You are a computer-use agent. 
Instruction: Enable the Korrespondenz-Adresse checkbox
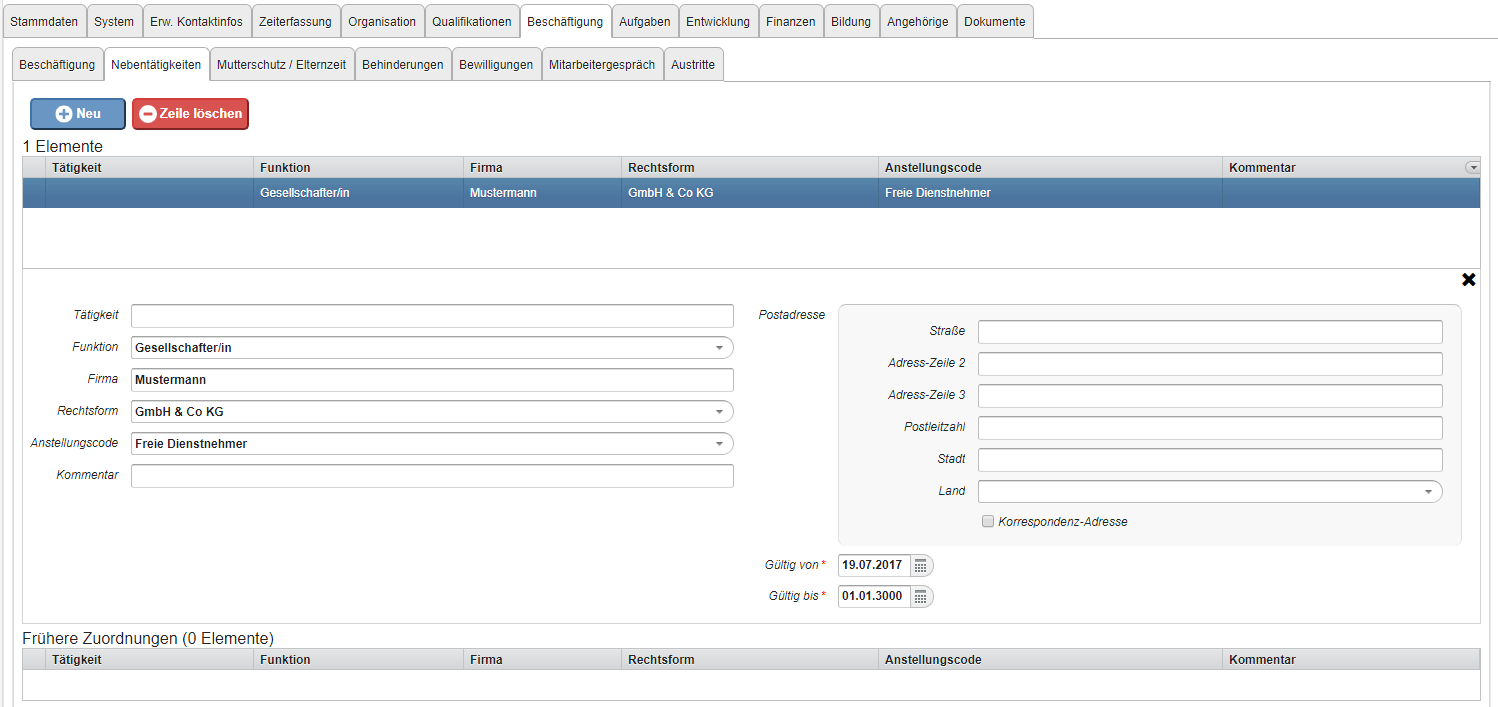point(988,522)
